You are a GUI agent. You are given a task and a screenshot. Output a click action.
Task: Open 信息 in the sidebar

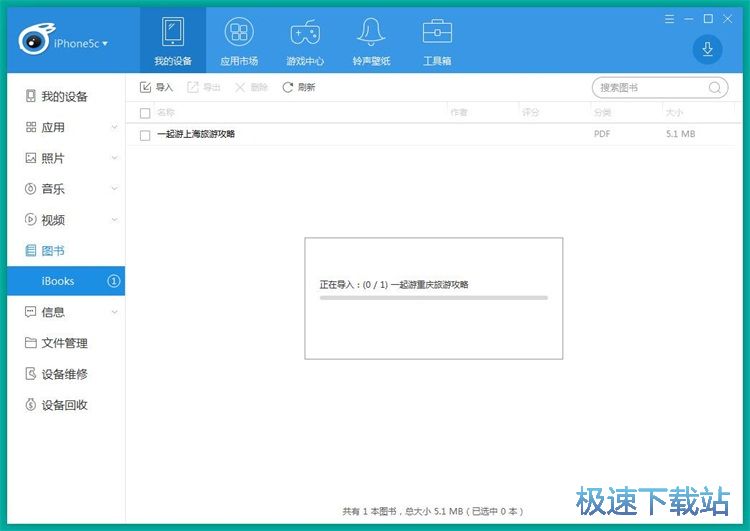[x=66, y=312]
